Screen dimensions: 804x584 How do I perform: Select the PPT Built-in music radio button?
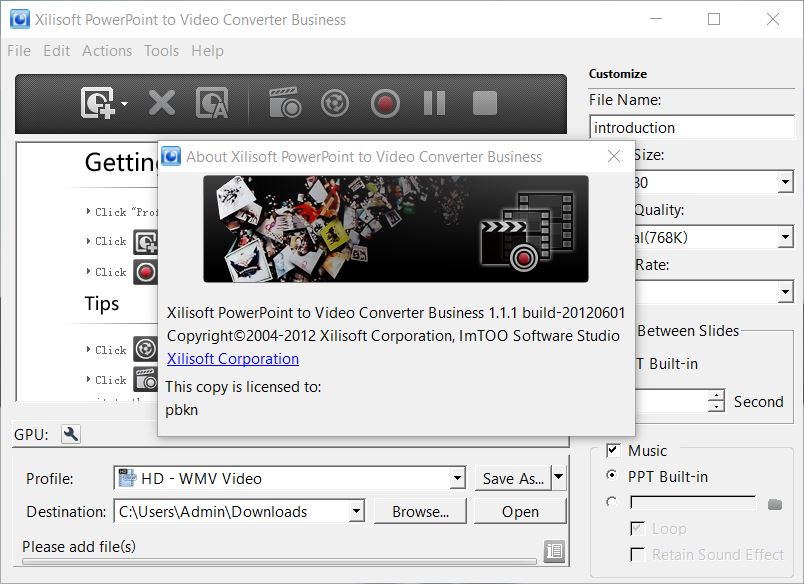coord(612,477)
